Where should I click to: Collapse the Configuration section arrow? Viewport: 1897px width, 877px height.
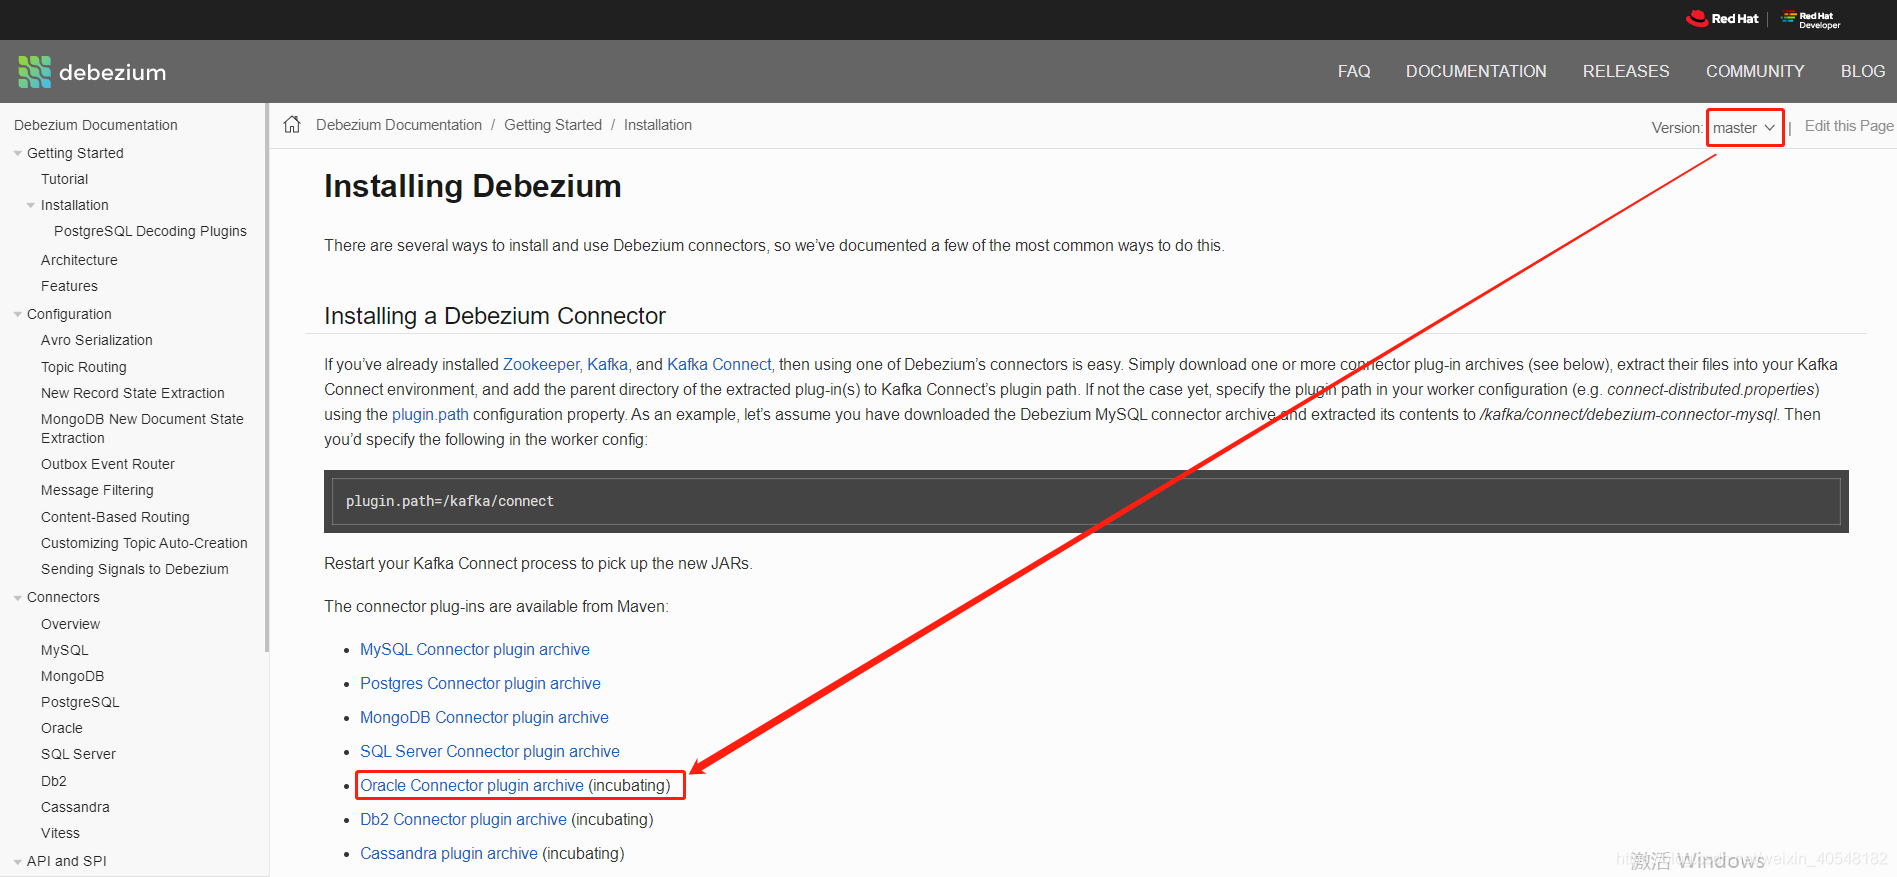click(x=17, y=314)
